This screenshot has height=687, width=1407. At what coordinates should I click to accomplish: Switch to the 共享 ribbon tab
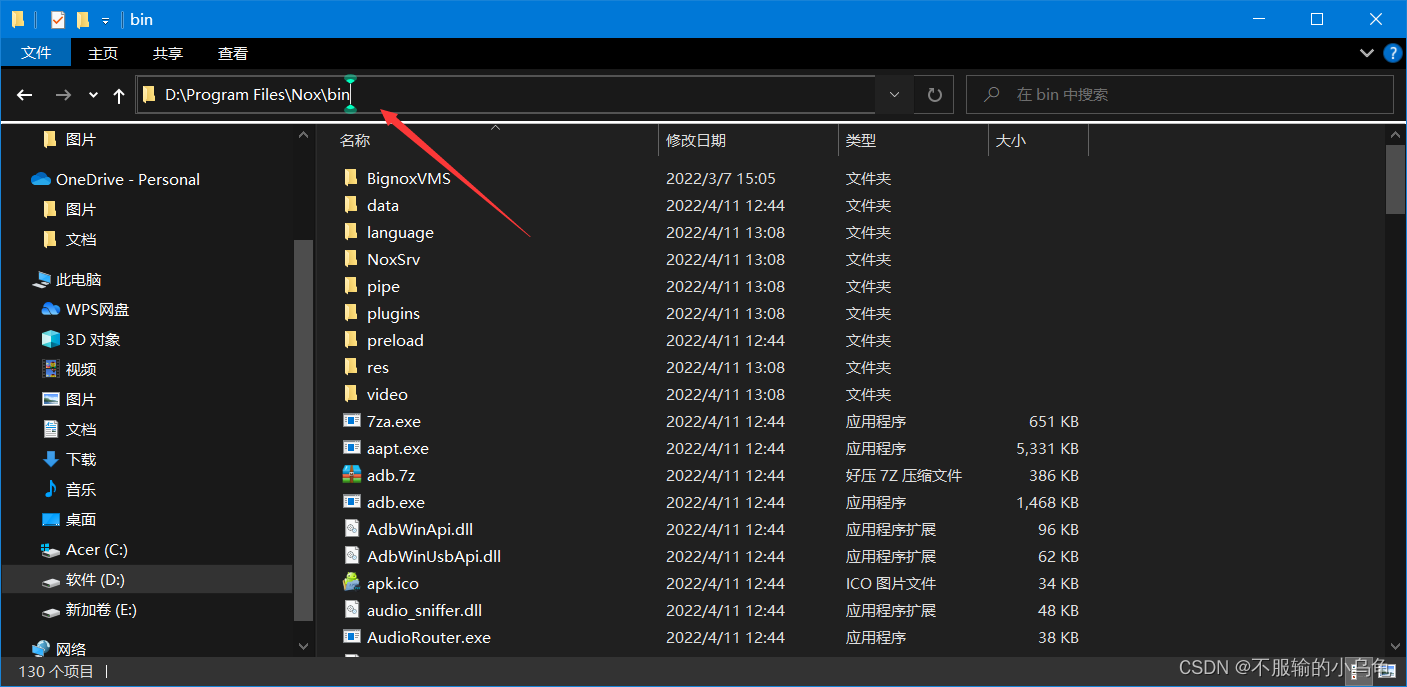168,54
